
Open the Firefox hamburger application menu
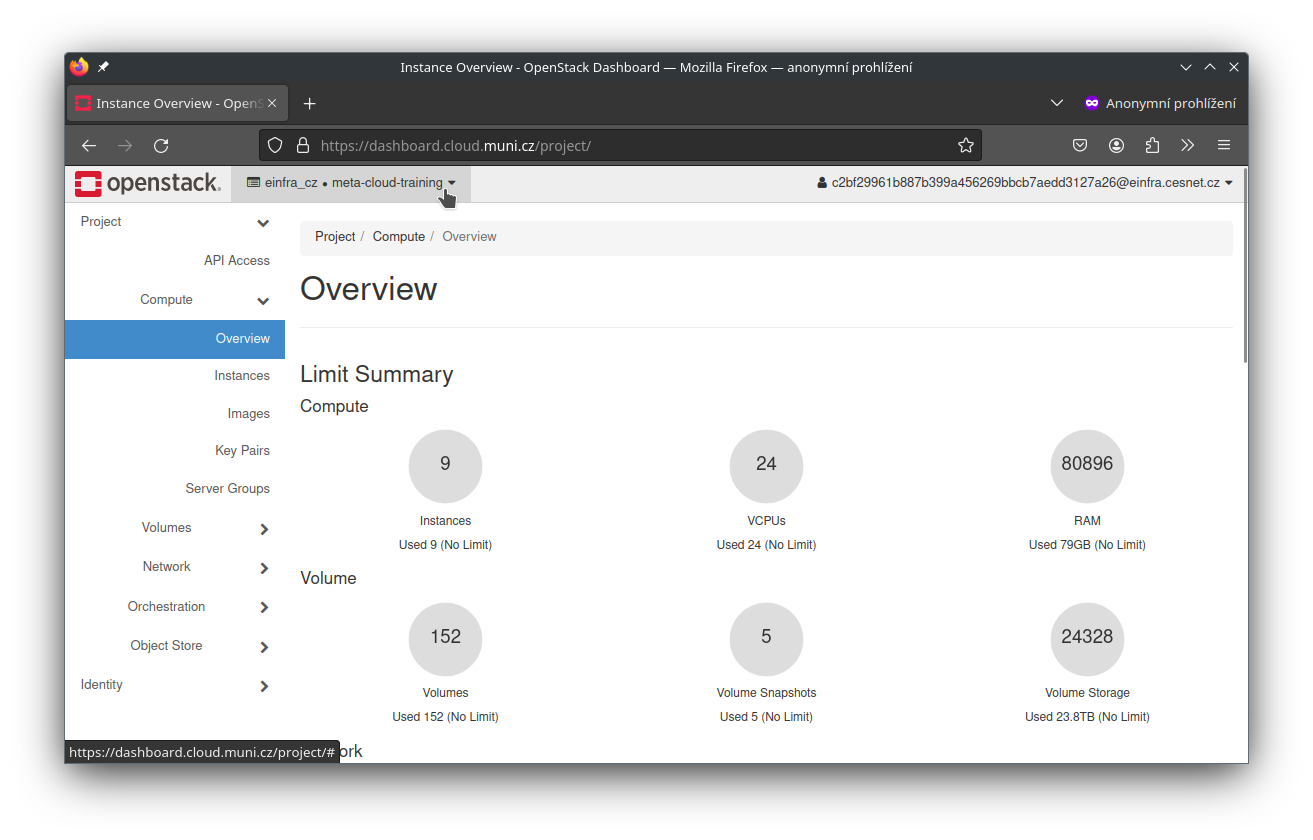(x=1224, y=146)
